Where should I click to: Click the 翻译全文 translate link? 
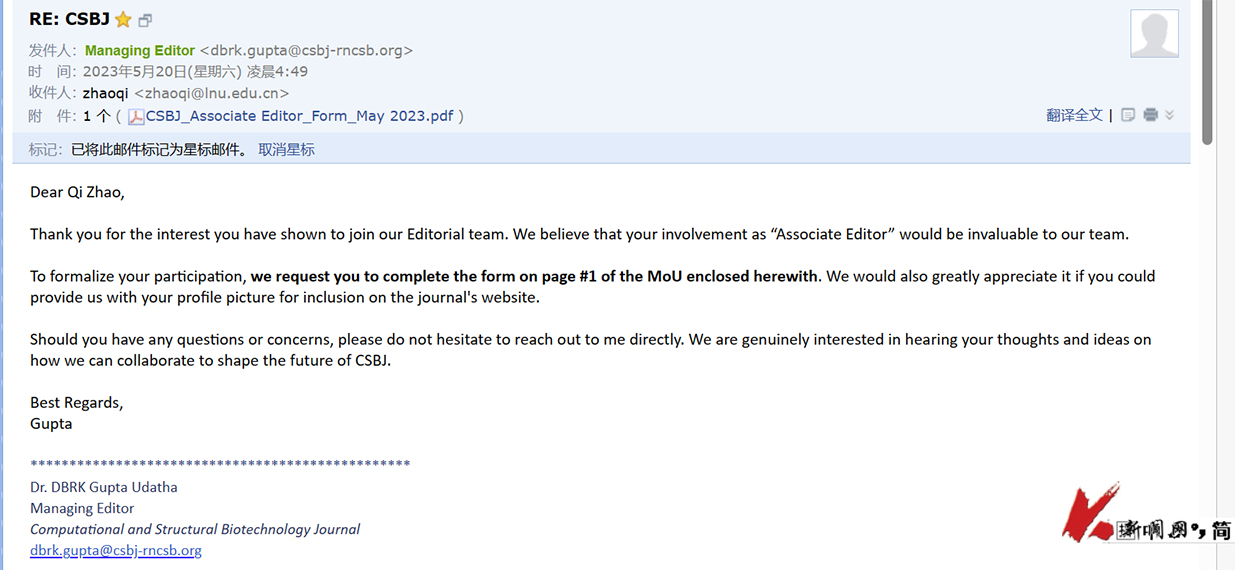1074,115
